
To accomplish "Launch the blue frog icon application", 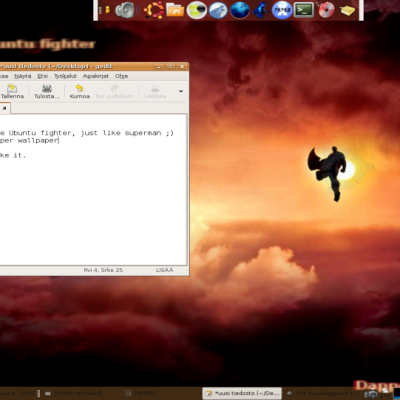I will click(x=261, y=10).
